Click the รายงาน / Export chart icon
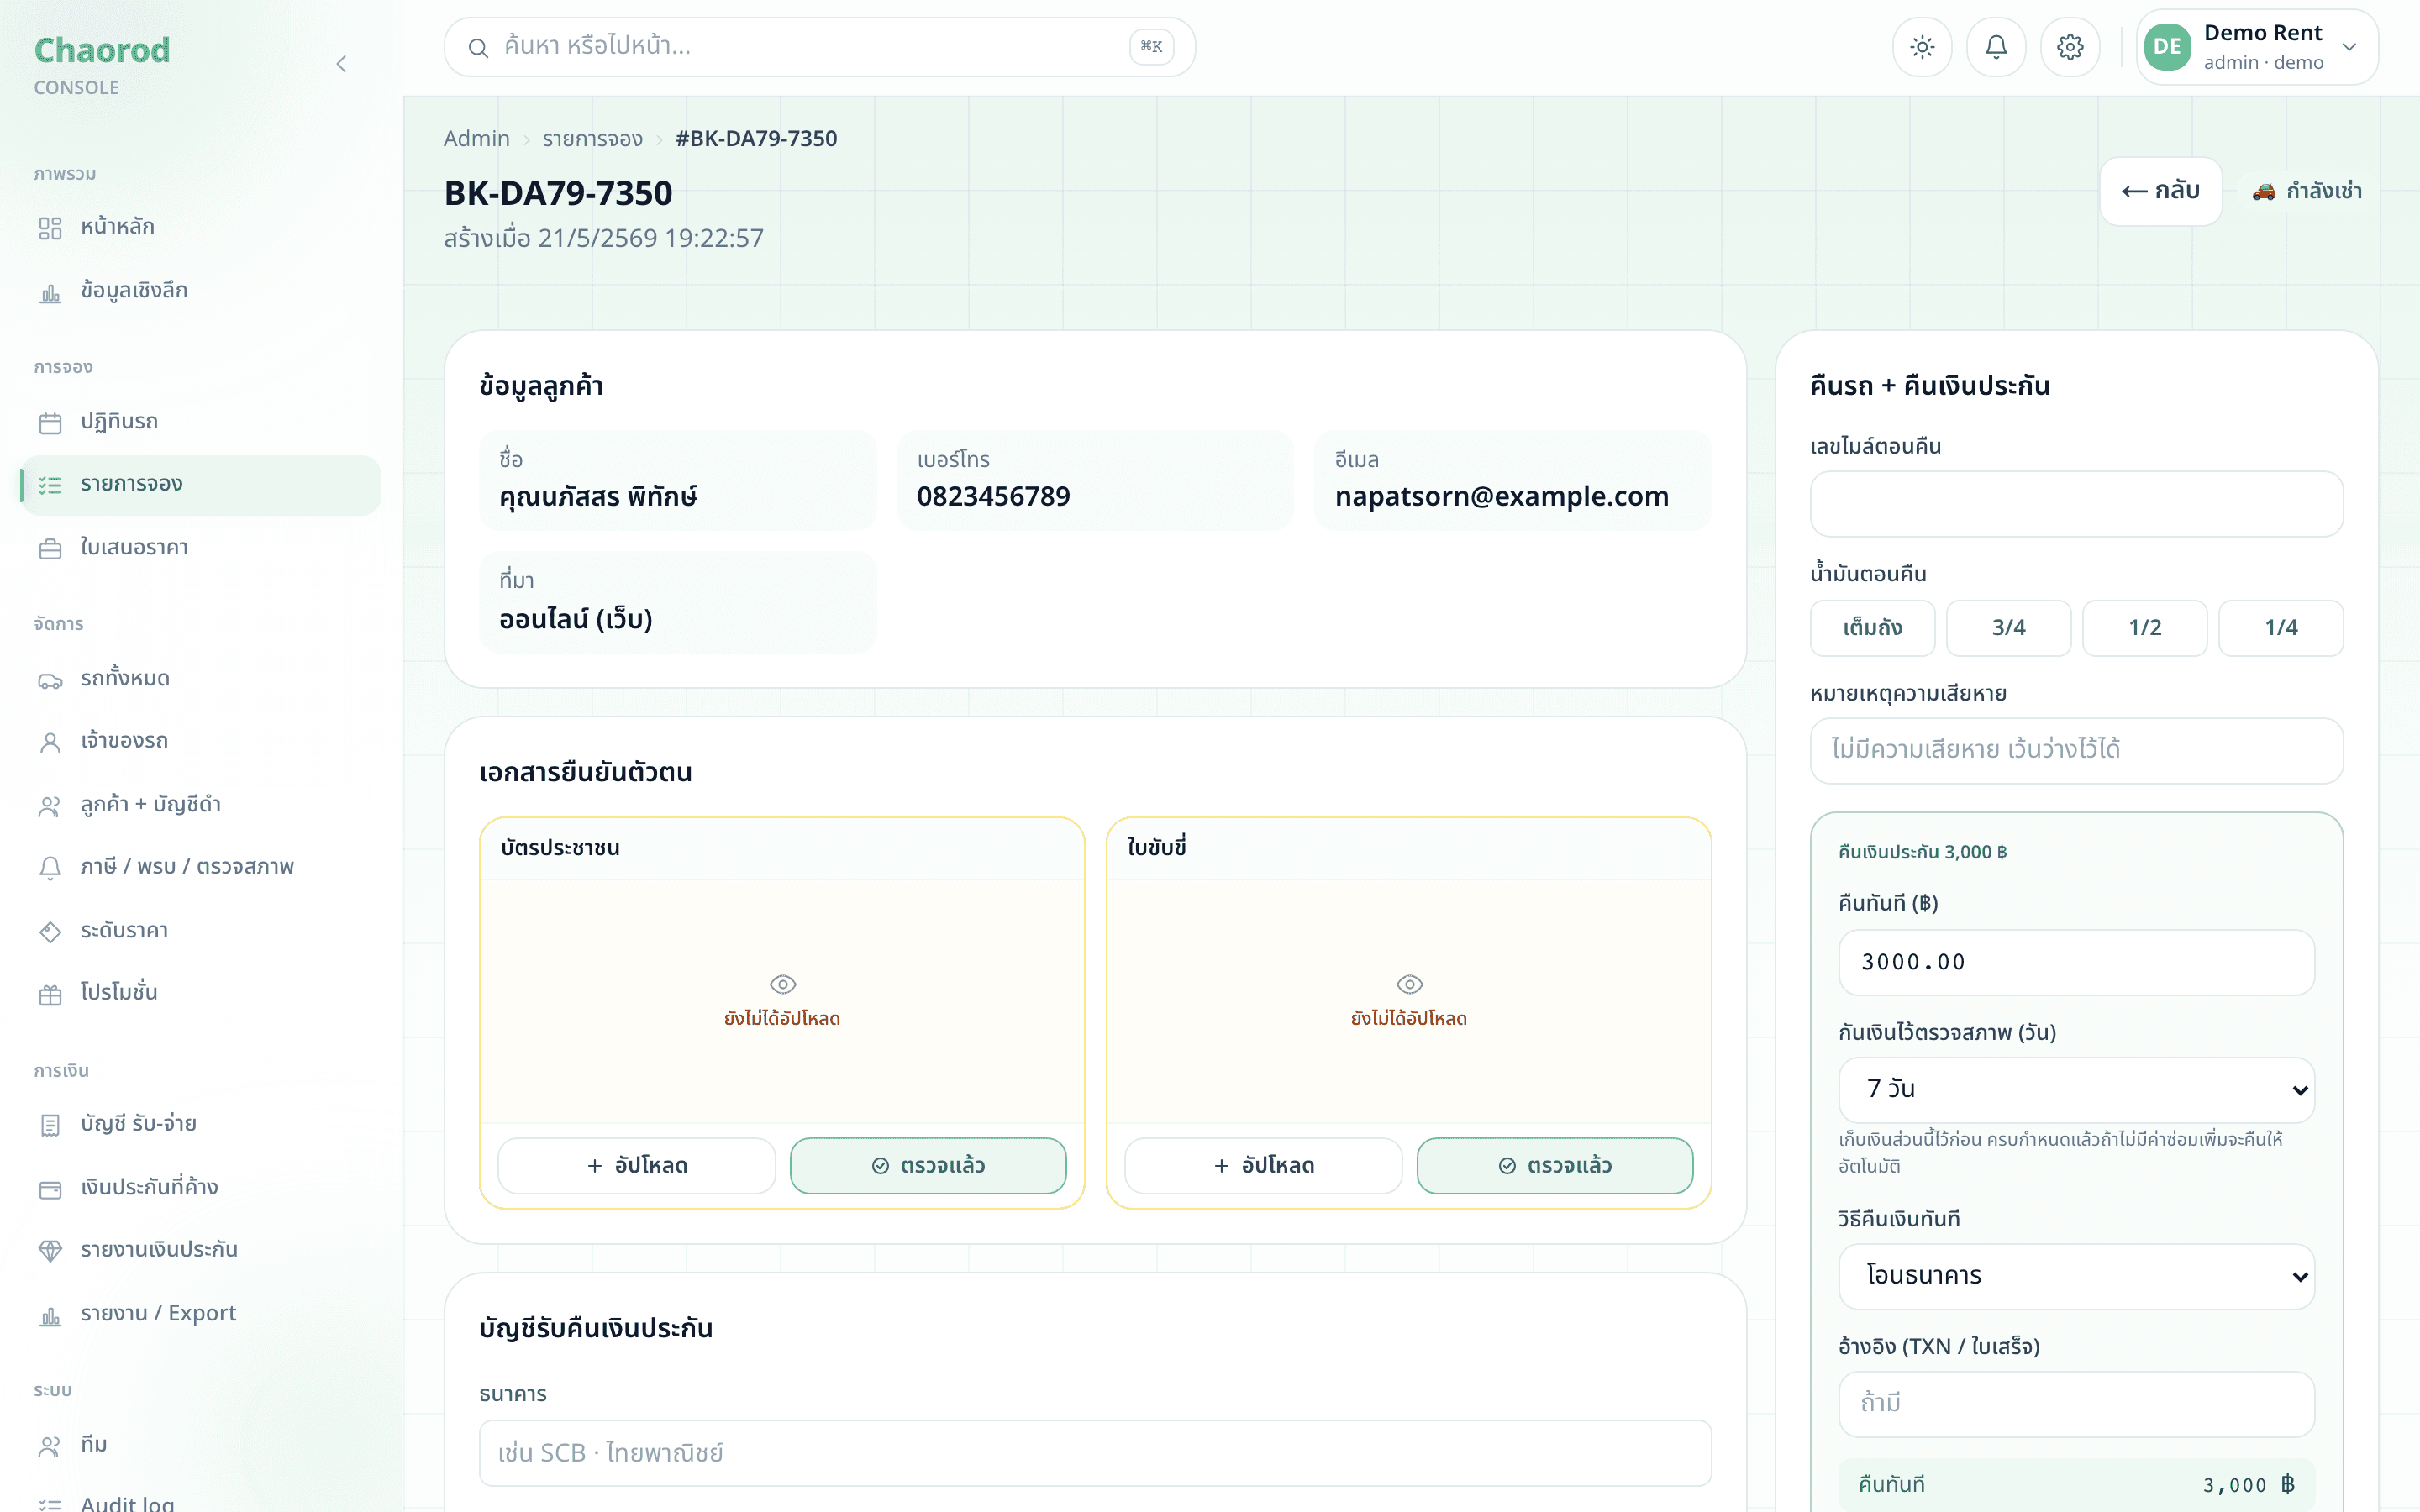 pos(50,1315)
